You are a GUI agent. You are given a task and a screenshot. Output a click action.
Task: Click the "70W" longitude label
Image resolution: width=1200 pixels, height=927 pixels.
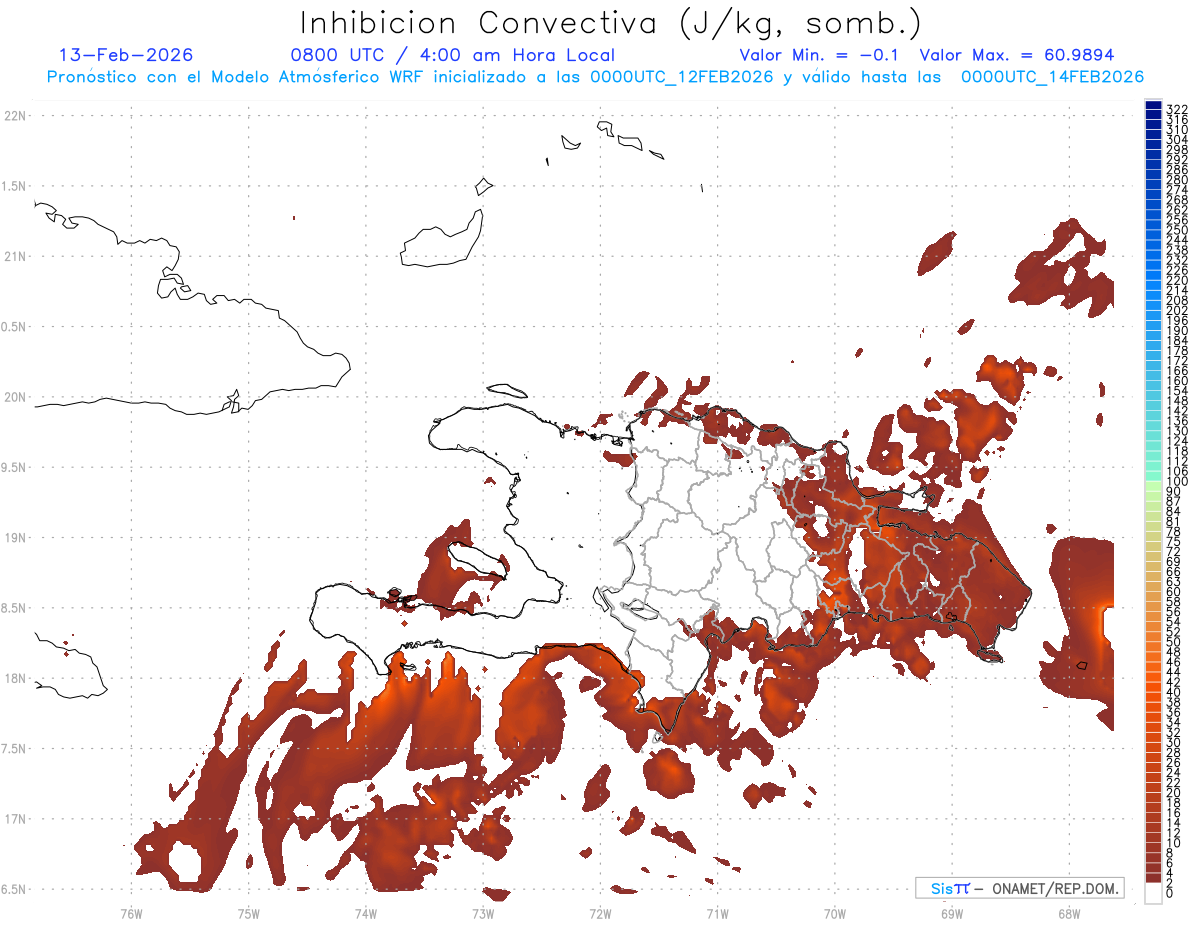pyautogui.click(x=835, y=913)
